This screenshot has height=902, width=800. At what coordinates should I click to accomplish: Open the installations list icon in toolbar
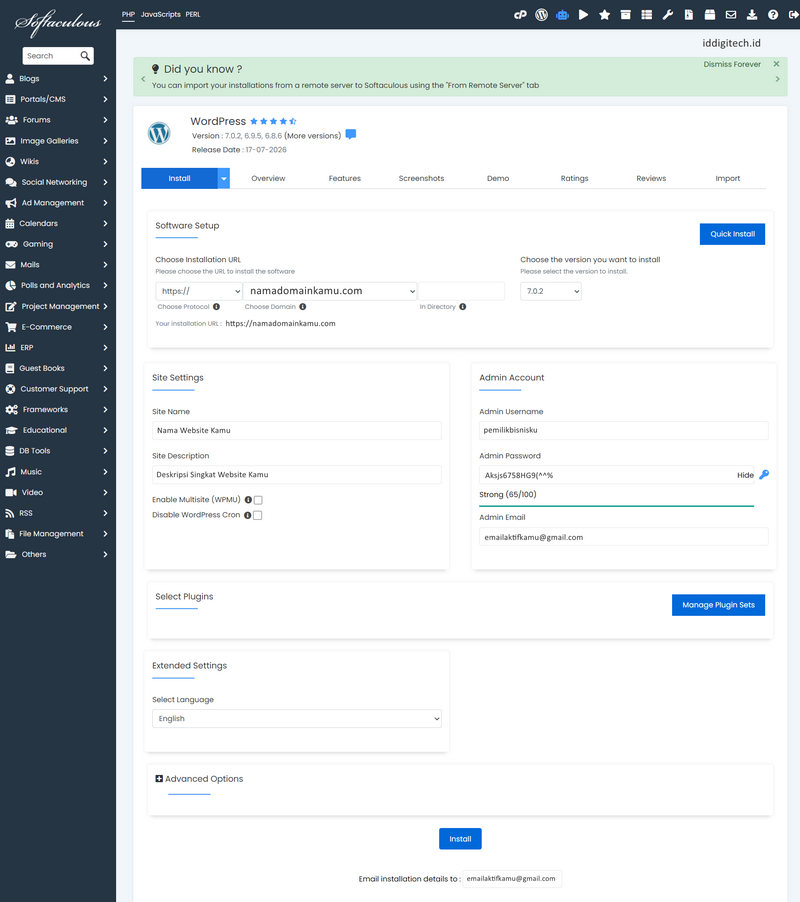click(x=646, y=15)
